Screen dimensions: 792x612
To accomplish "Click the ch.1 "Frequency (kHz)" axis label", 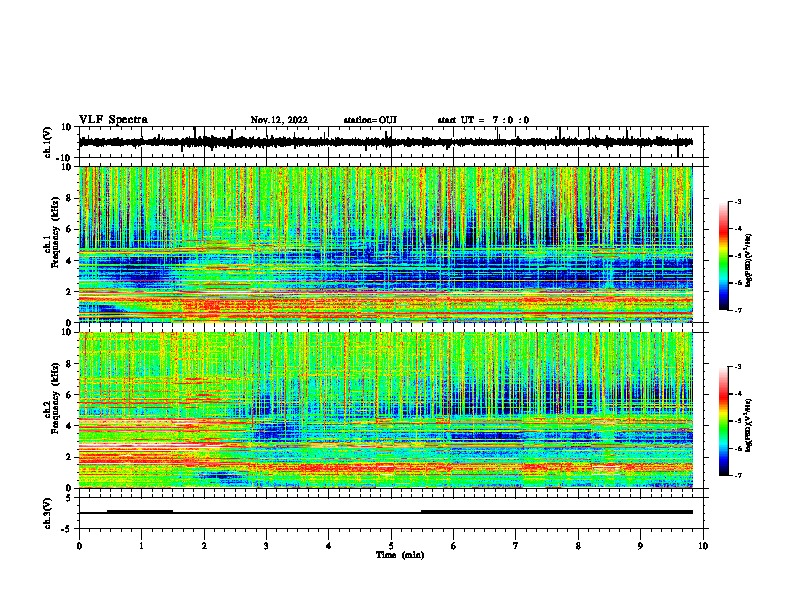I will click(x=54, y=232).
